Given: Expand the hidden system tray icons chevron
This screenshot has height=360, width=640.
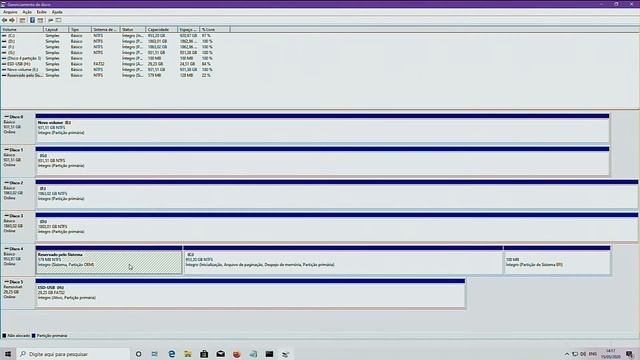Looking at the screenshot, I should (567, 354).
